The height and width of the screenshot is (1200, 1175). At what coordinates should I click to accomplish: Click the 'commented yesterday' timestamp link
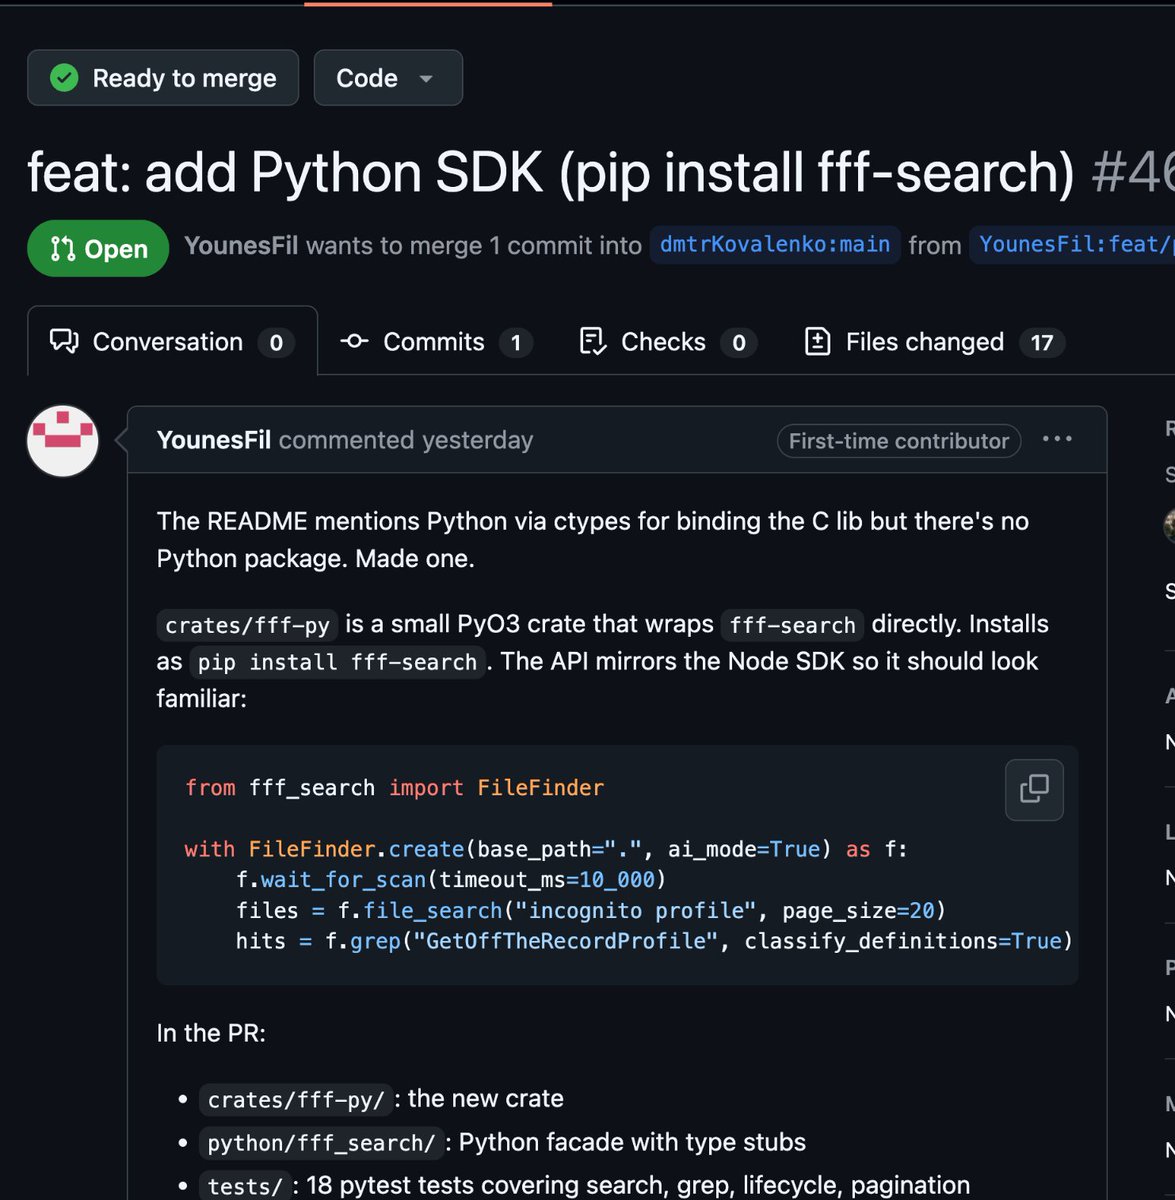point(406,440)
